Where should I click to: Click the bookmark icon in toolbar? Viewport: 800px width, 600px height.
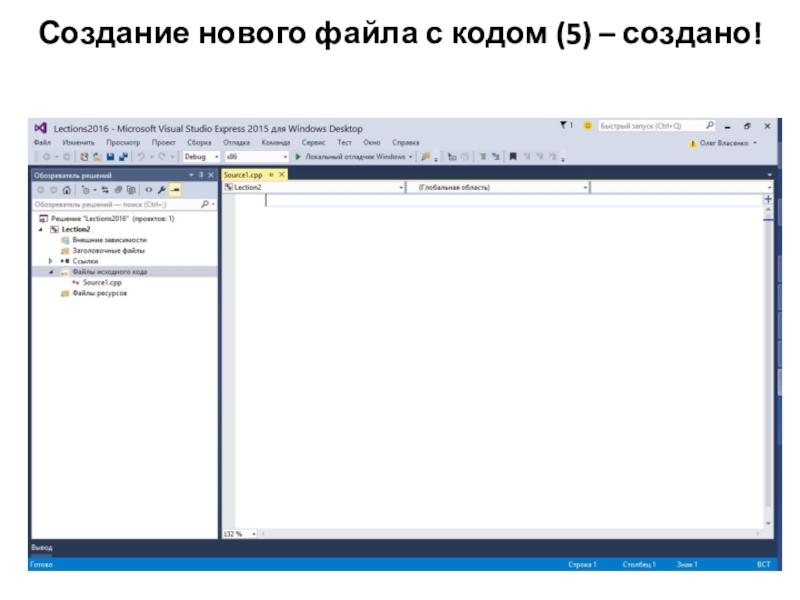coord(513,157)
